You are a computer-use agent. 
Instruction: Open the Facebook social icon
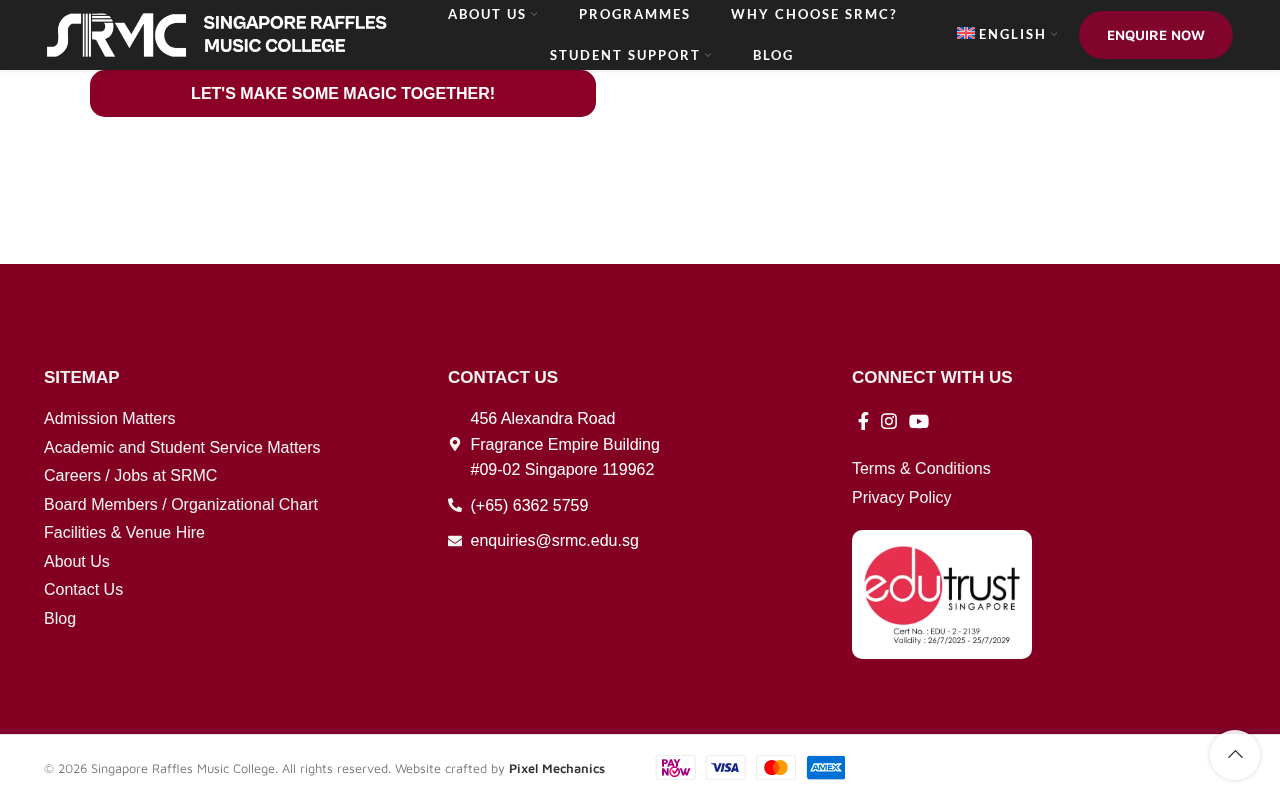pos(863,421)
